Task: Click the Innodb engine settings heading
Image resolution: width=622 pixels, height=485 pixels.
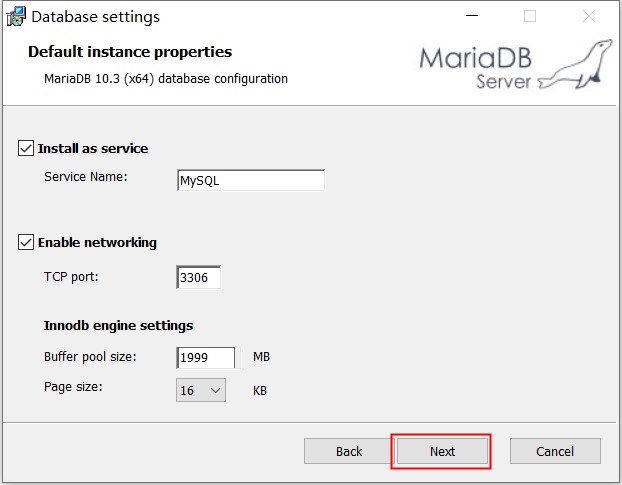Action: pos(118,325)
